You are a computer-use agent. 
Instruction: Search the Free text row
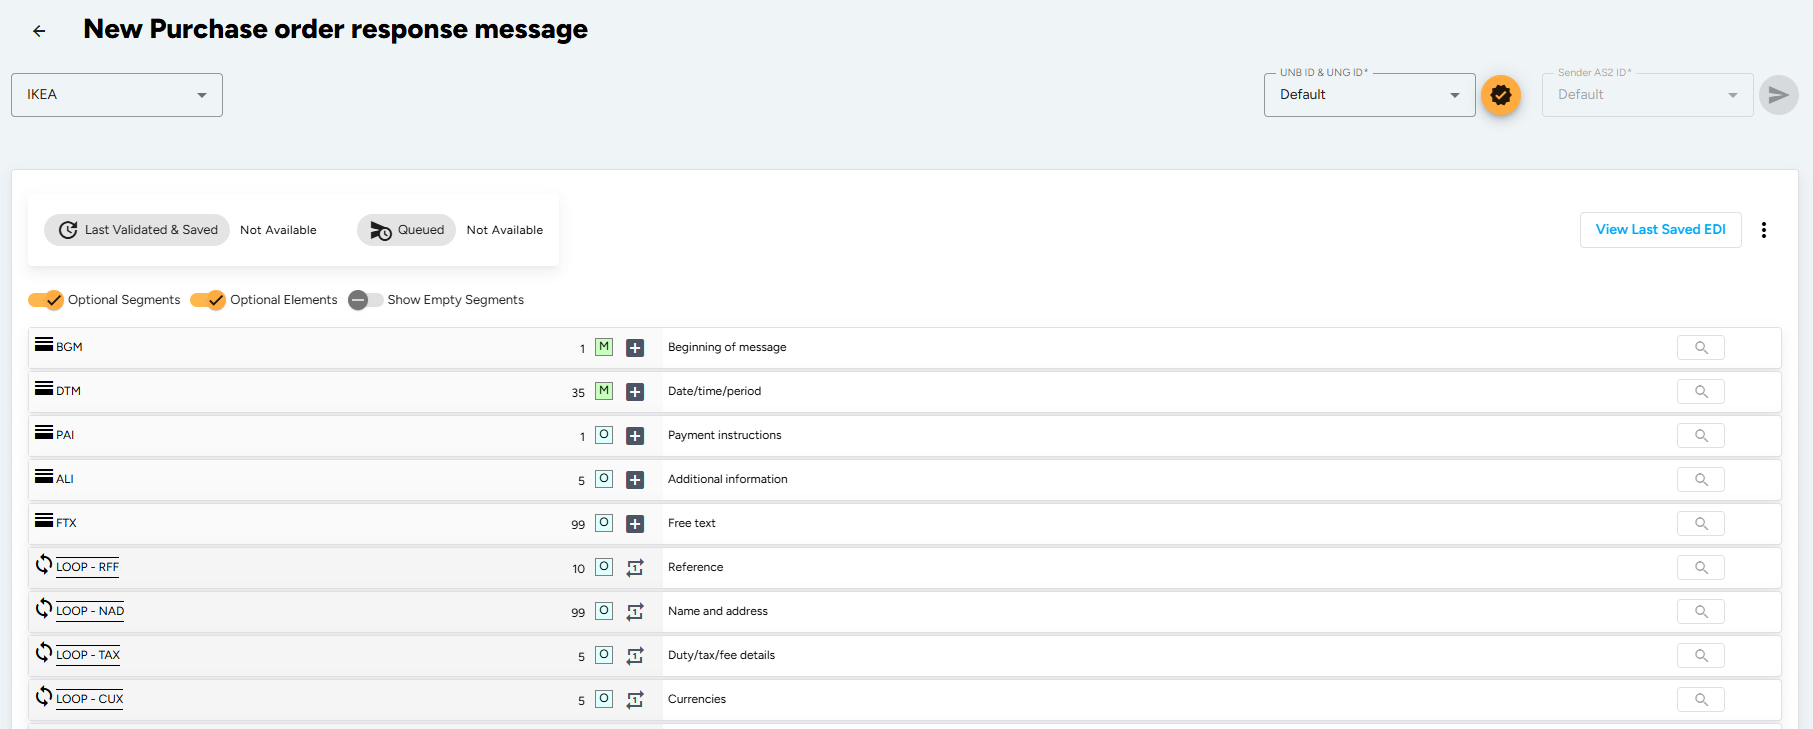[x=1701, y=524]
